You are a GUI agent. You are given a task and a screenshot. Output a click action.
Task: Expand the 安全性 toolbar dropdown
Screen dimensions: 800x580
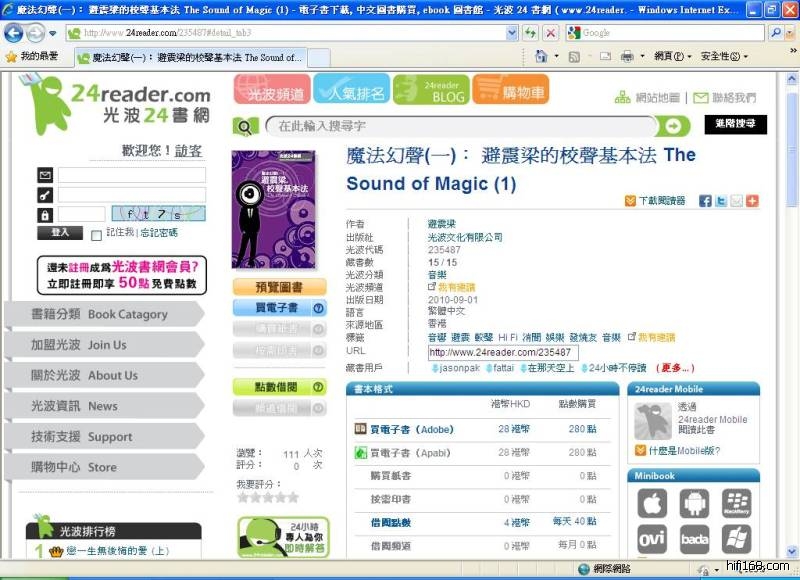(x=723, y=57)
